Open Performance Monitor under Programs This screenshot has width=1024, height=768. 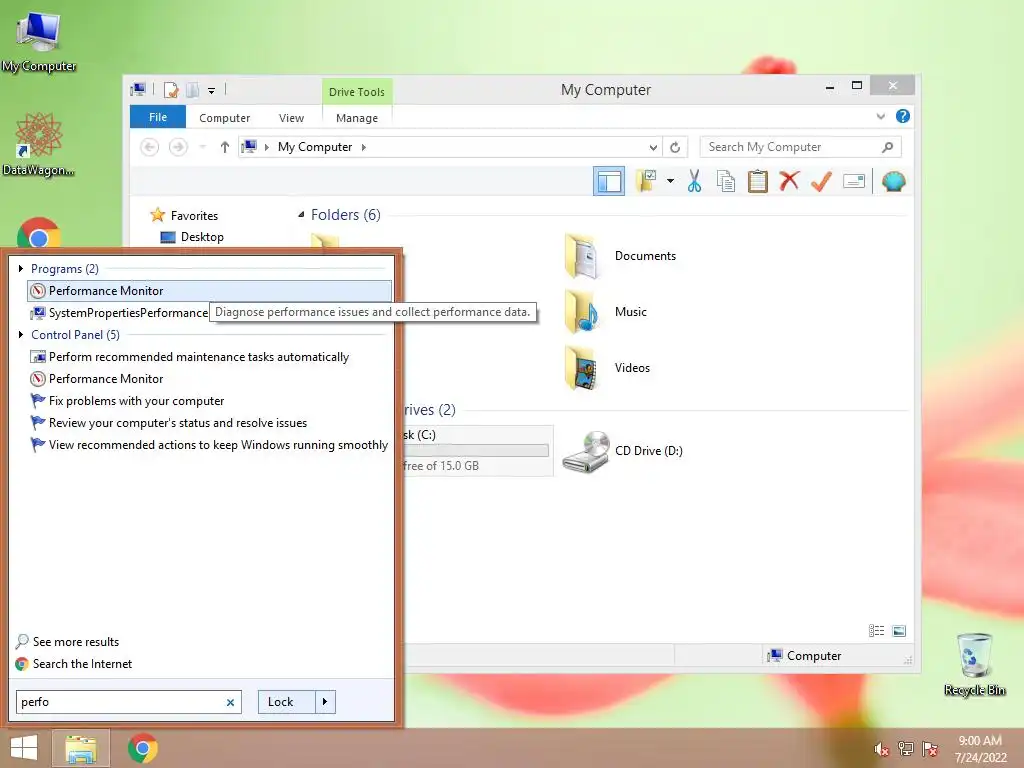coord(210,291)
